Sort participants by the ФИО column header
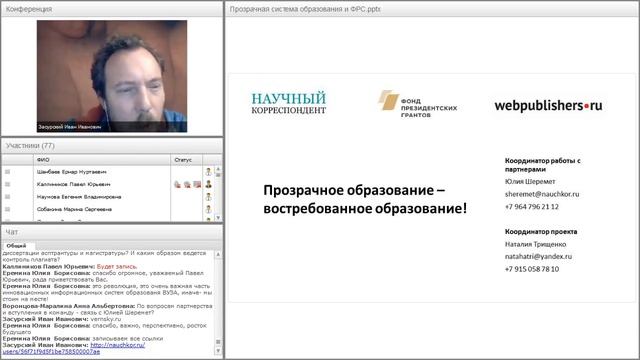The height and width of the screenshot is (360, 640). (x=102, y=160)
